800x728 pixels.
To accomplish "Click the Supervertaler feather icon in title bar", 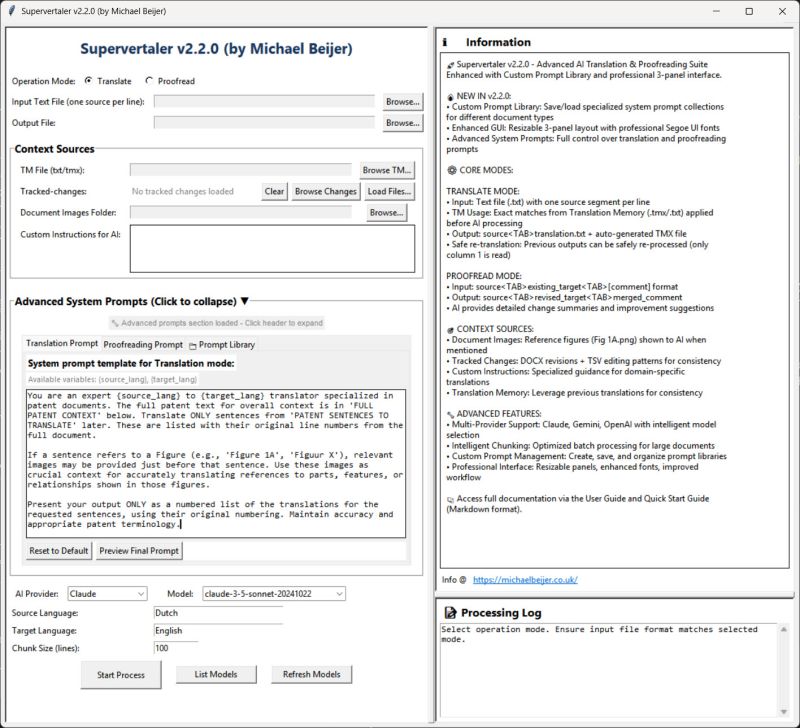I will (x=11, y=11).
